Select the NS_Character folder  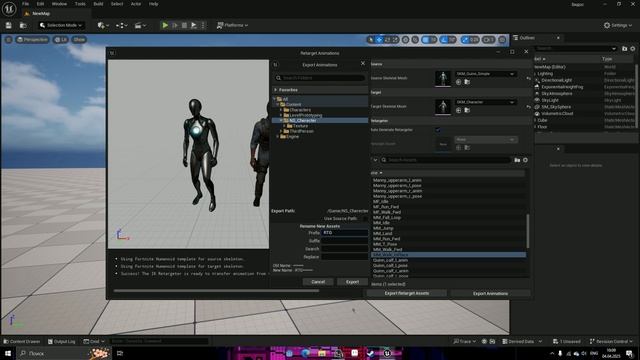coord(302,120)
